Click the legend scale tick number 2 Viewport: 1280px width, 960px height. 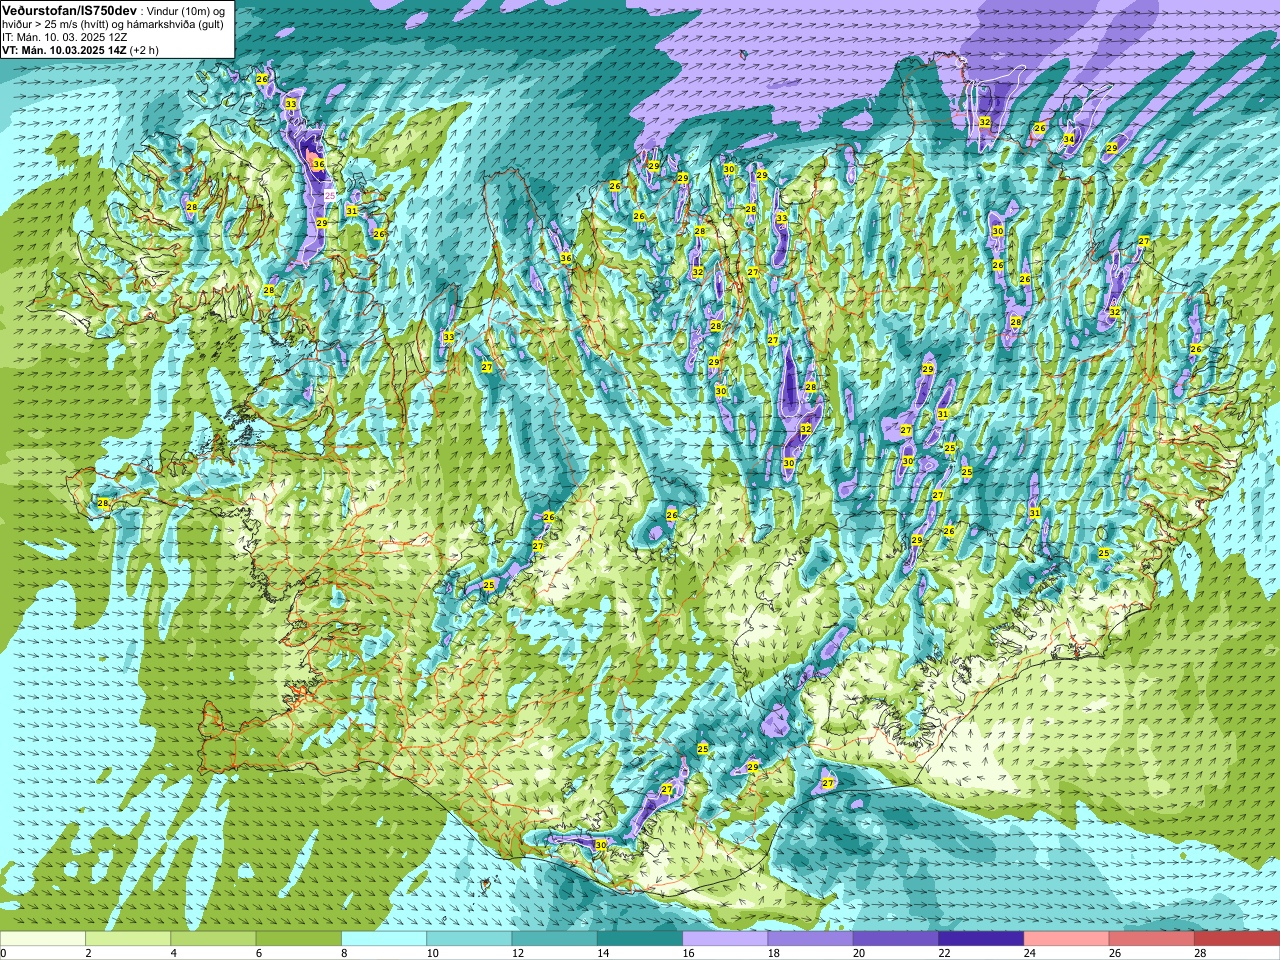click(88, 953)
